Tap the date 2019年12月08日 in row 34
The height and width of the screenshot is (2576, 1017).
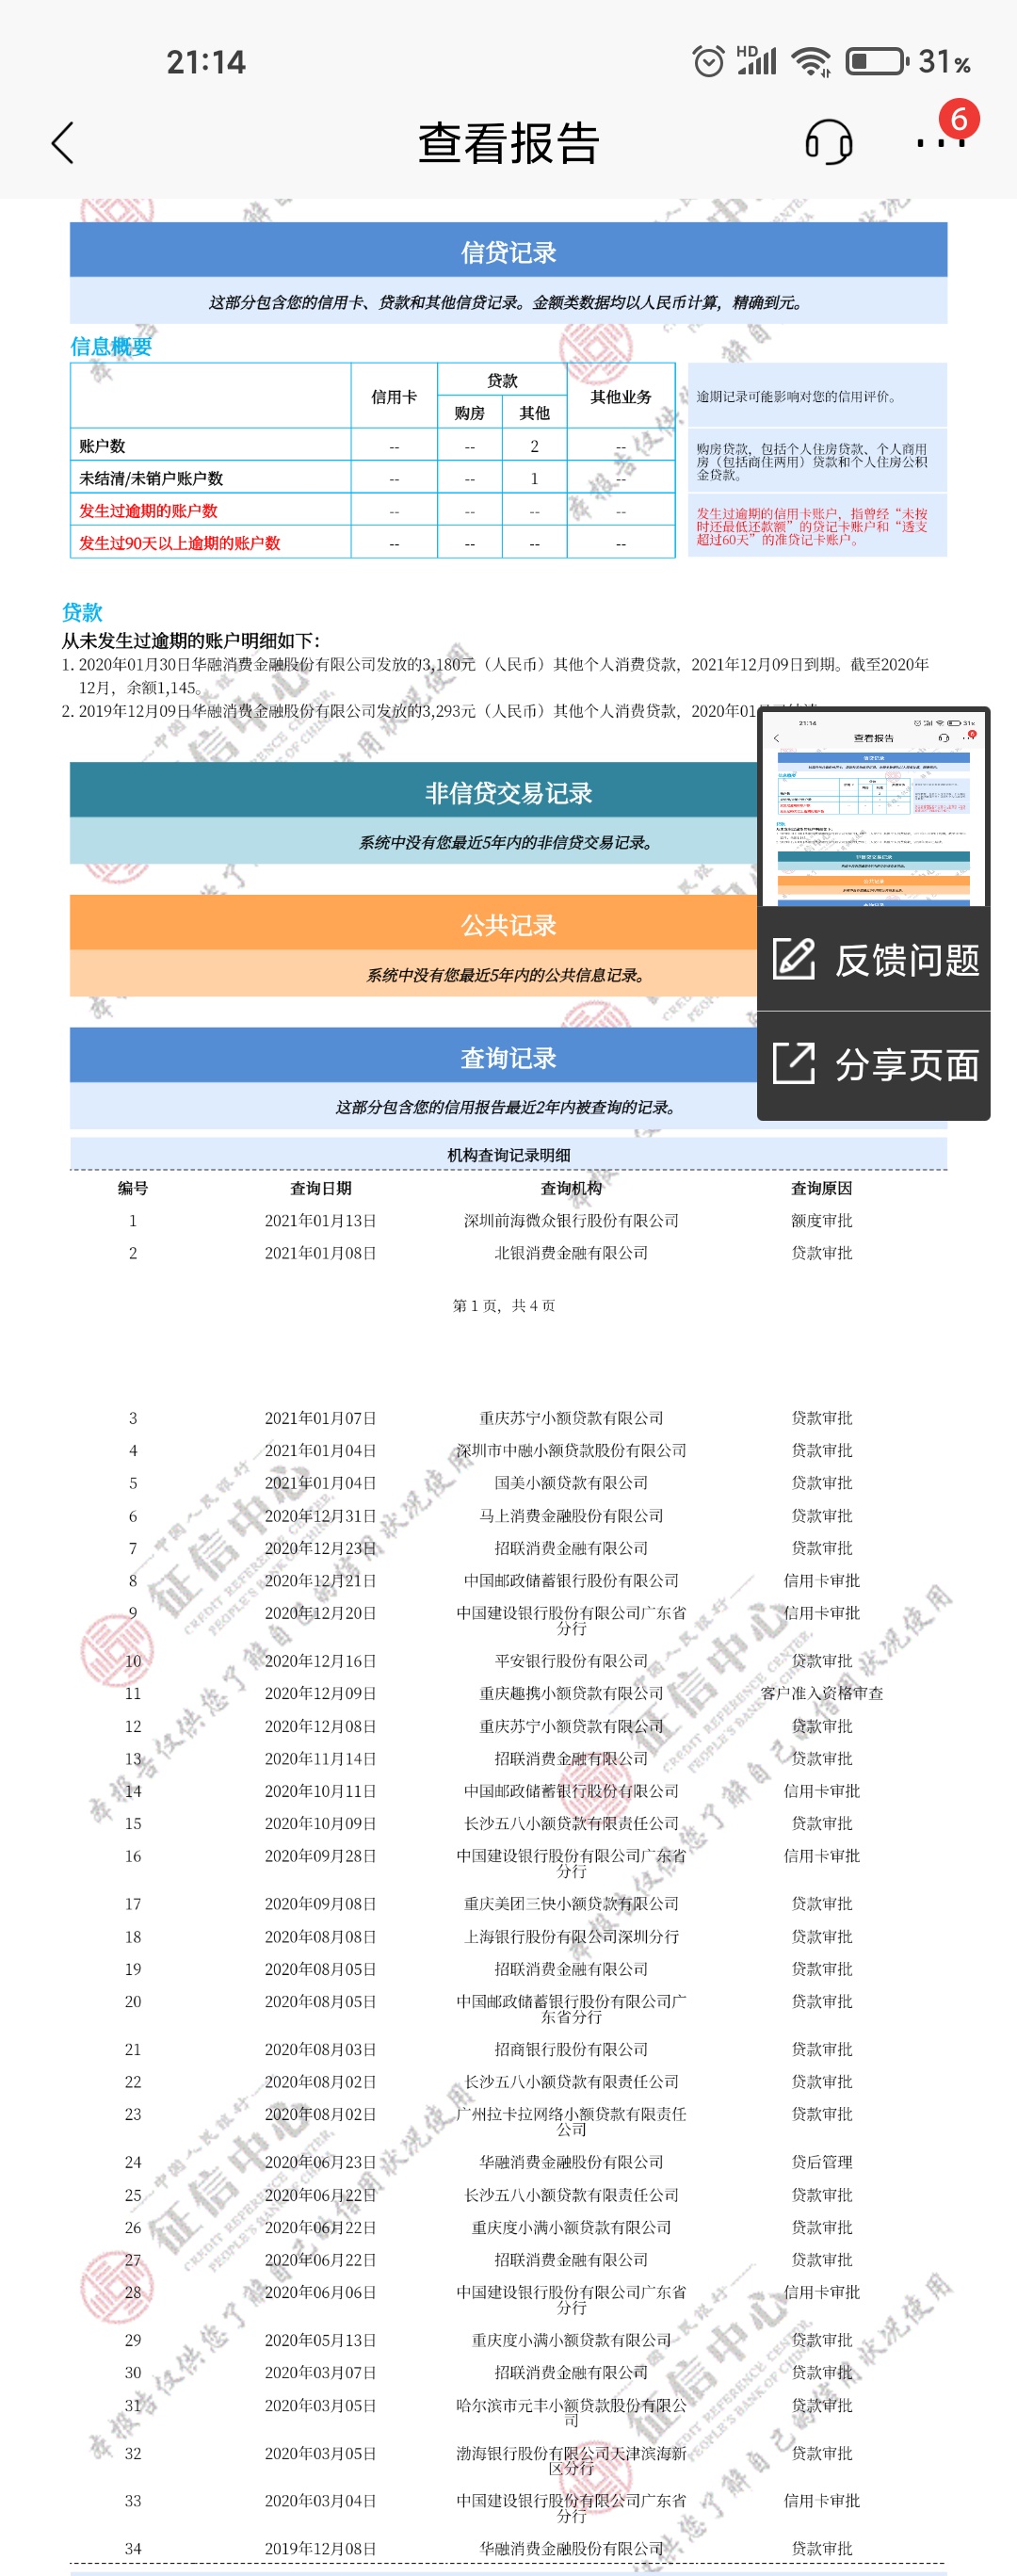pyautogui.click(x=320, y=2549)
